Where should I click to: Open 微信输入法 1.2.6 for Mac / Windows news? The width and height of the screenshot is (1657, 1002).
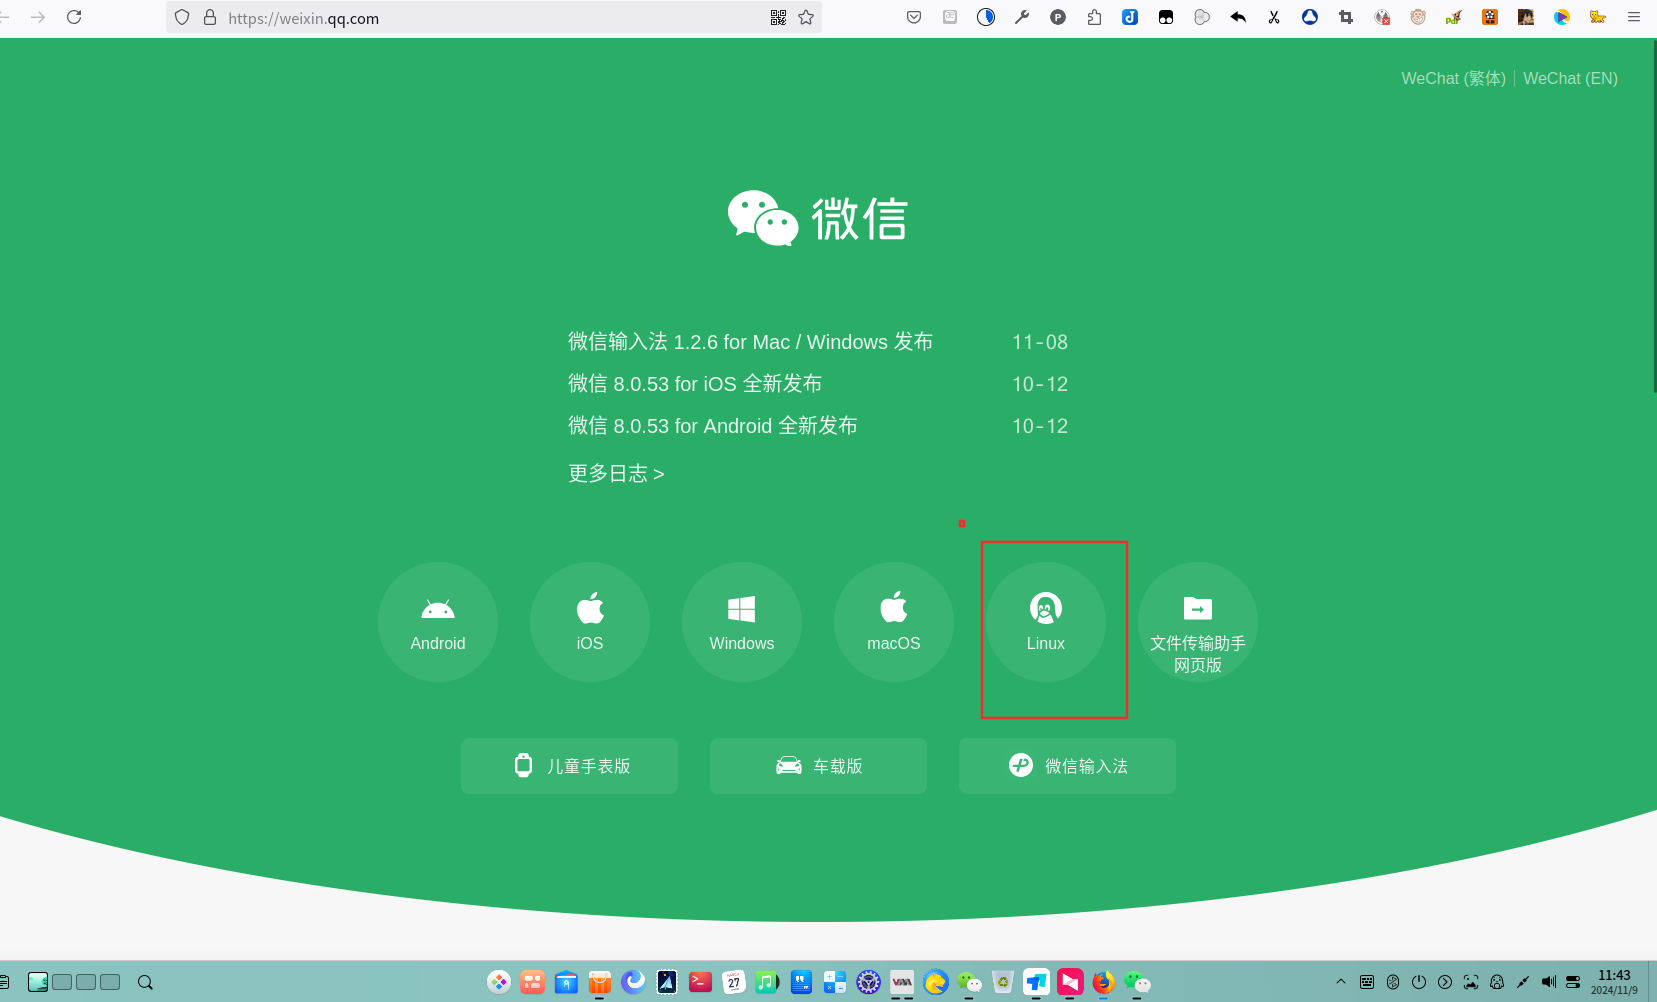(750, 342)
